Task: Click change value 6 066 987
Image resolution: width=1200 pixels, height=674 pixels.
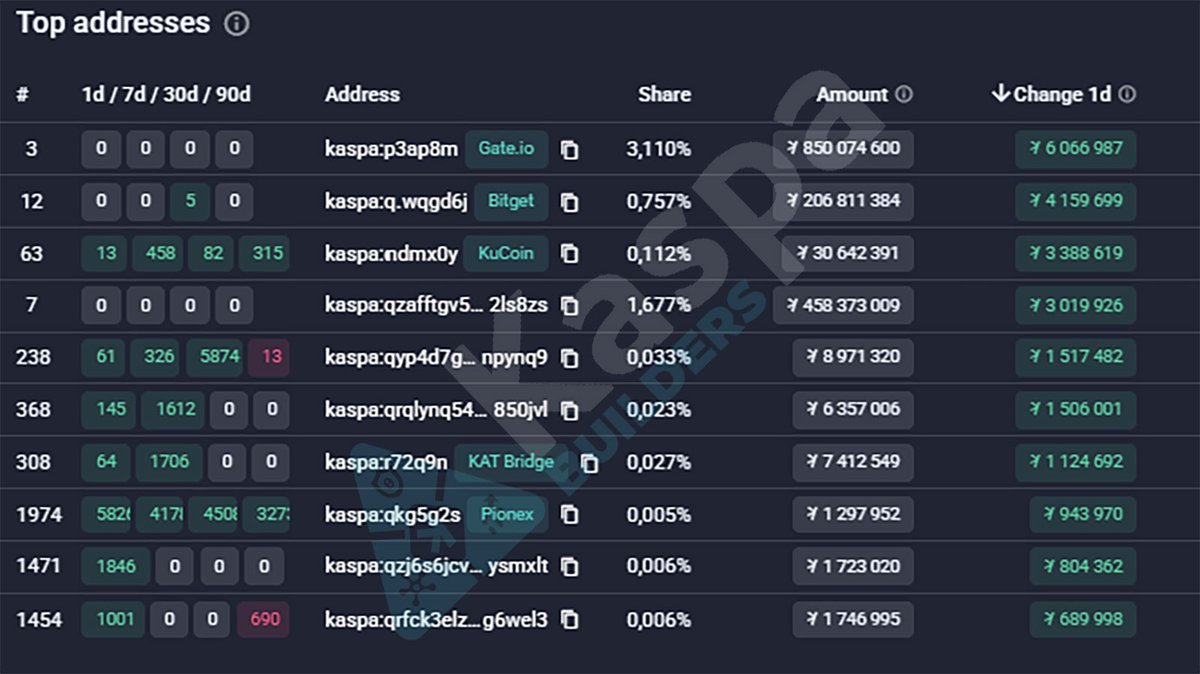Action: pos(1076,149)
